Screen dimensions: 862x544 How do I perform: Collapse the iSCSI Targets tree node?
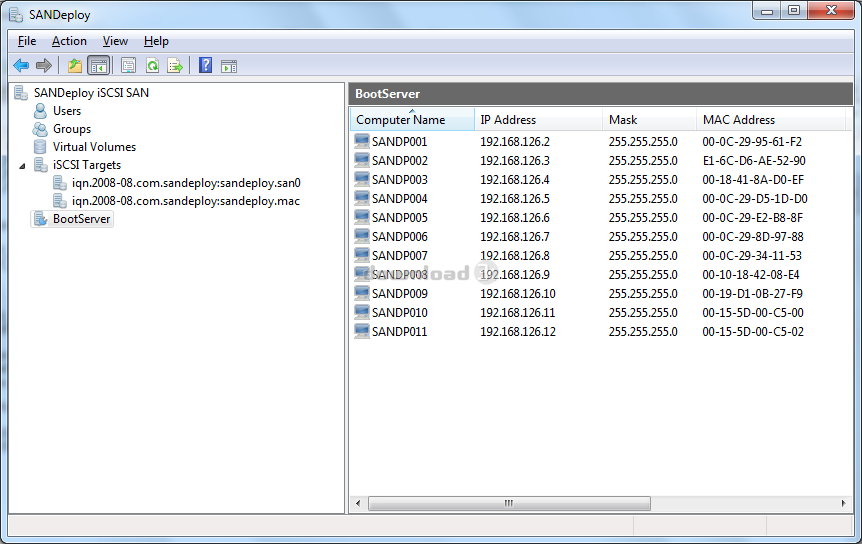(x=22, y=165)
